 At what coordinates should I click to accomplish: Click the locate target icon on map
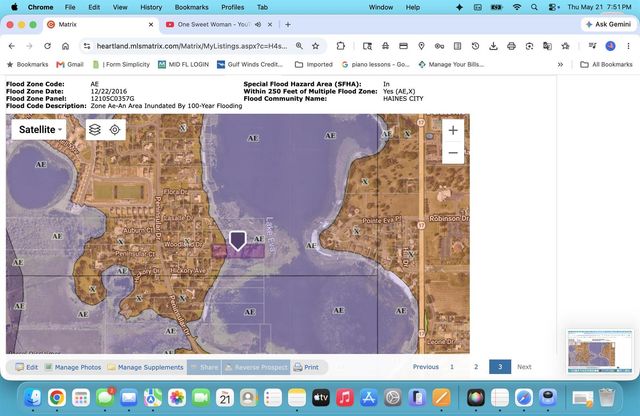tap(115, 130)
